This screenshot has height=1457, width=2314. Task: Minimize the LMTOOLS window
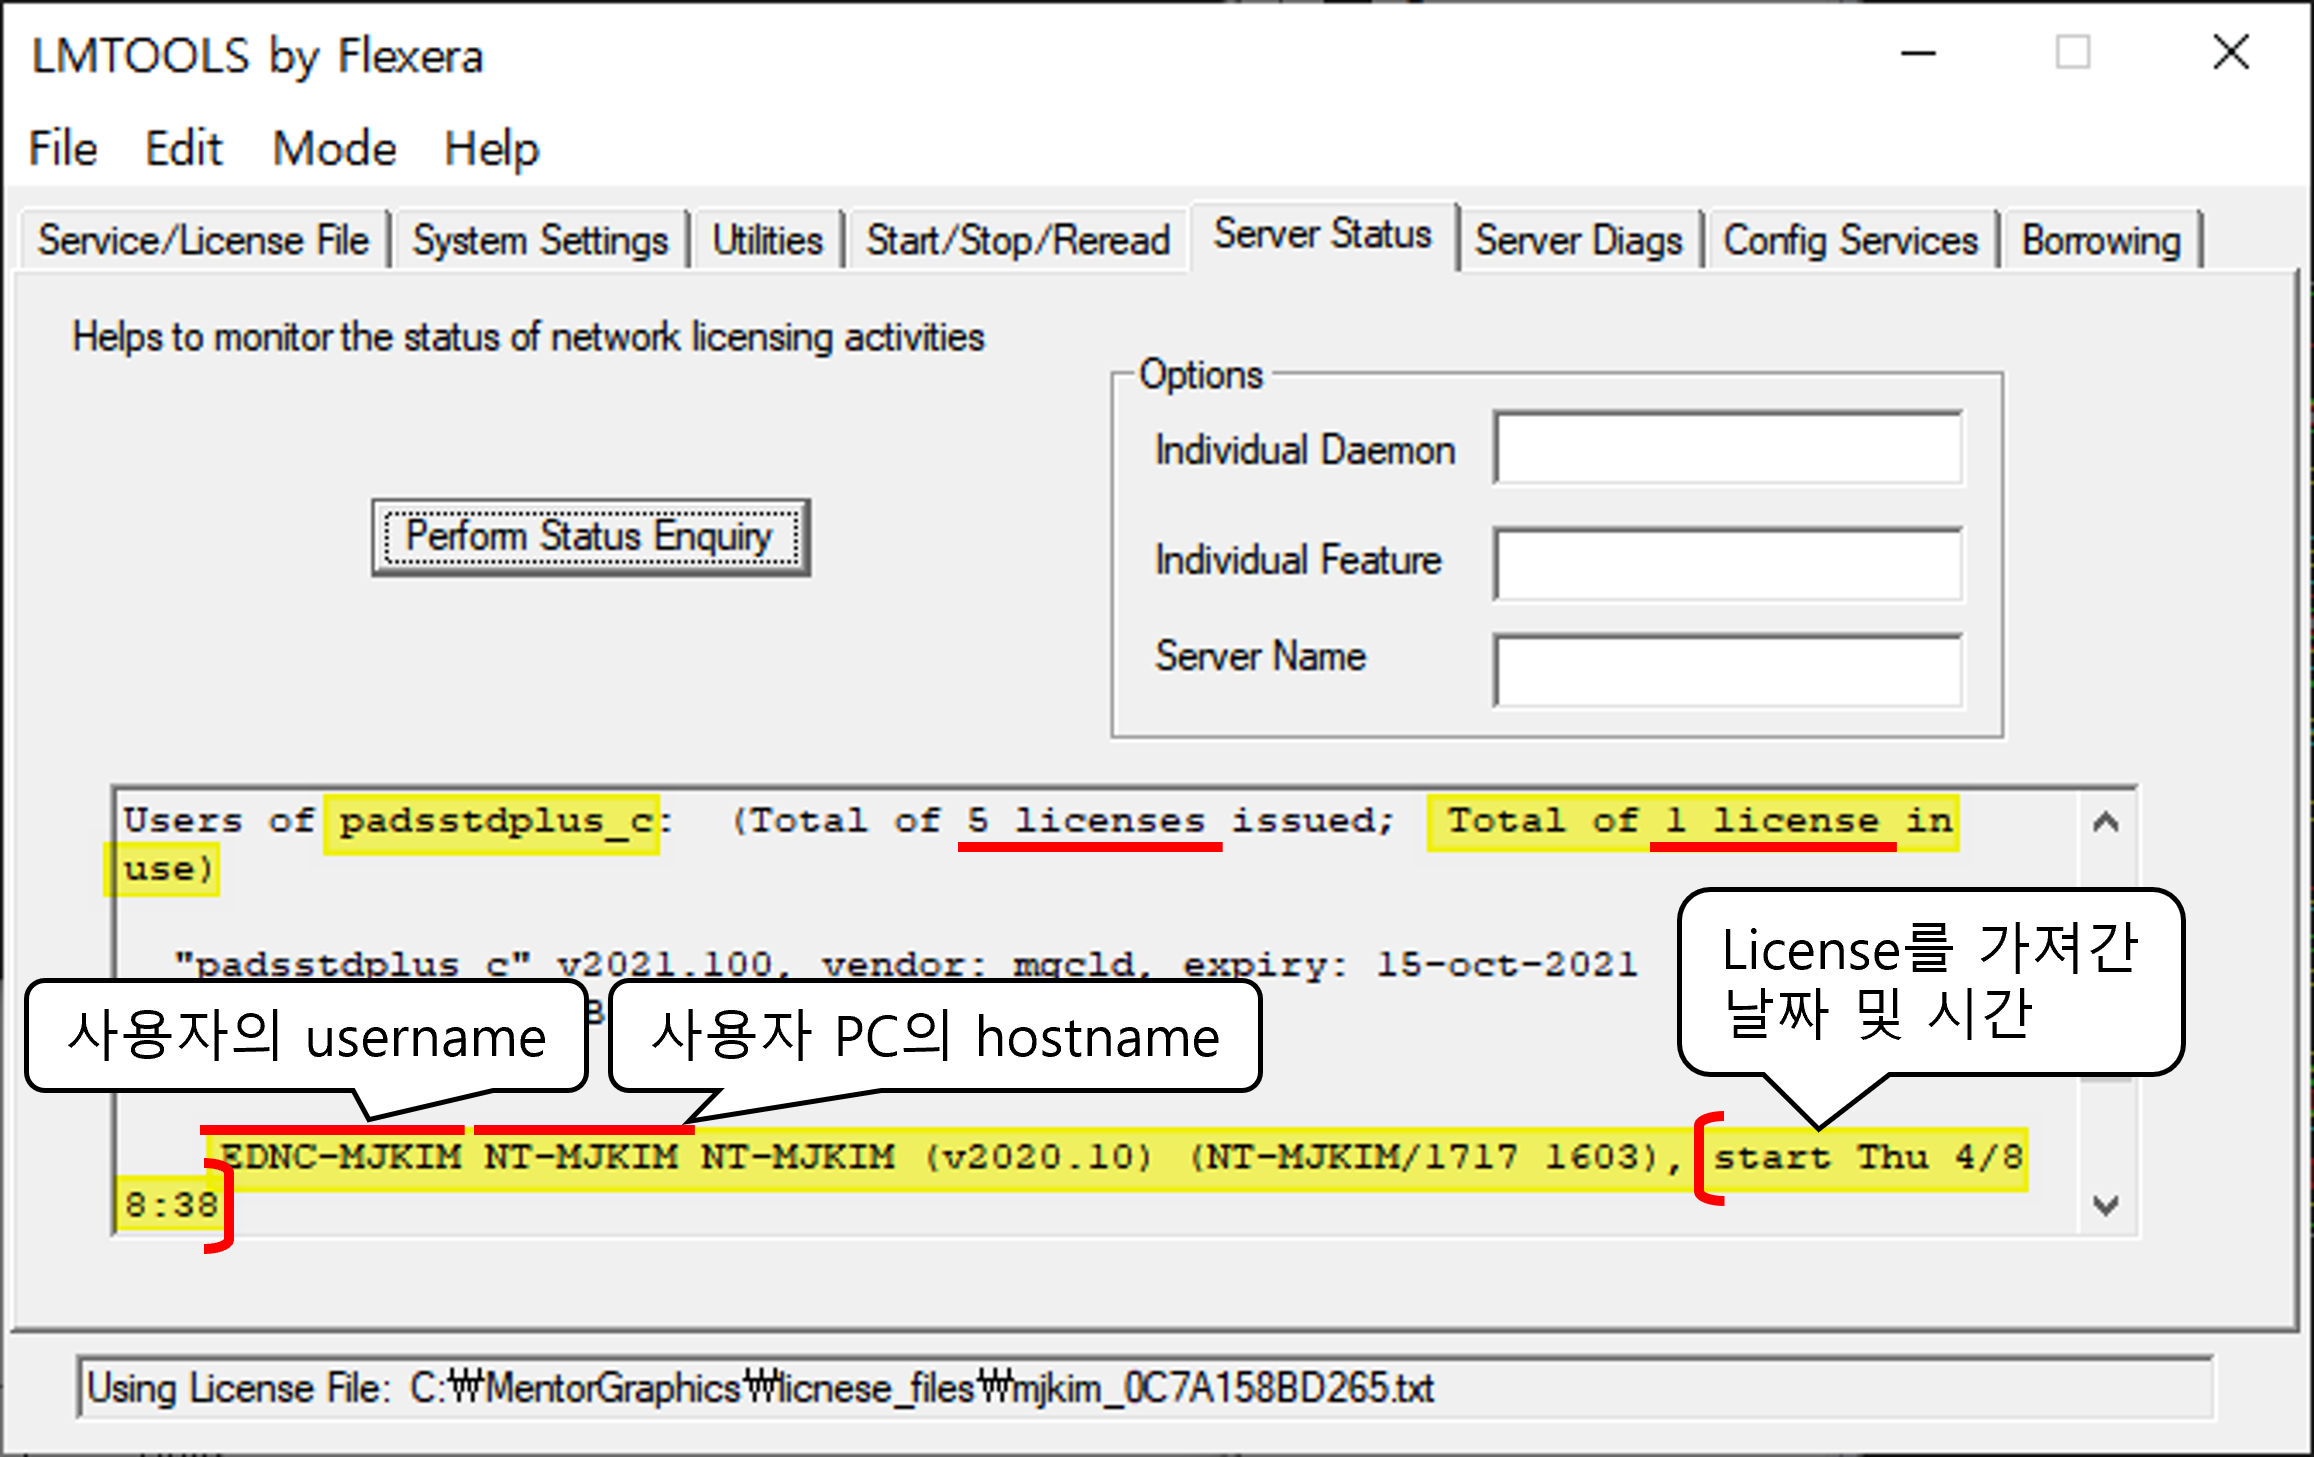1917,53
